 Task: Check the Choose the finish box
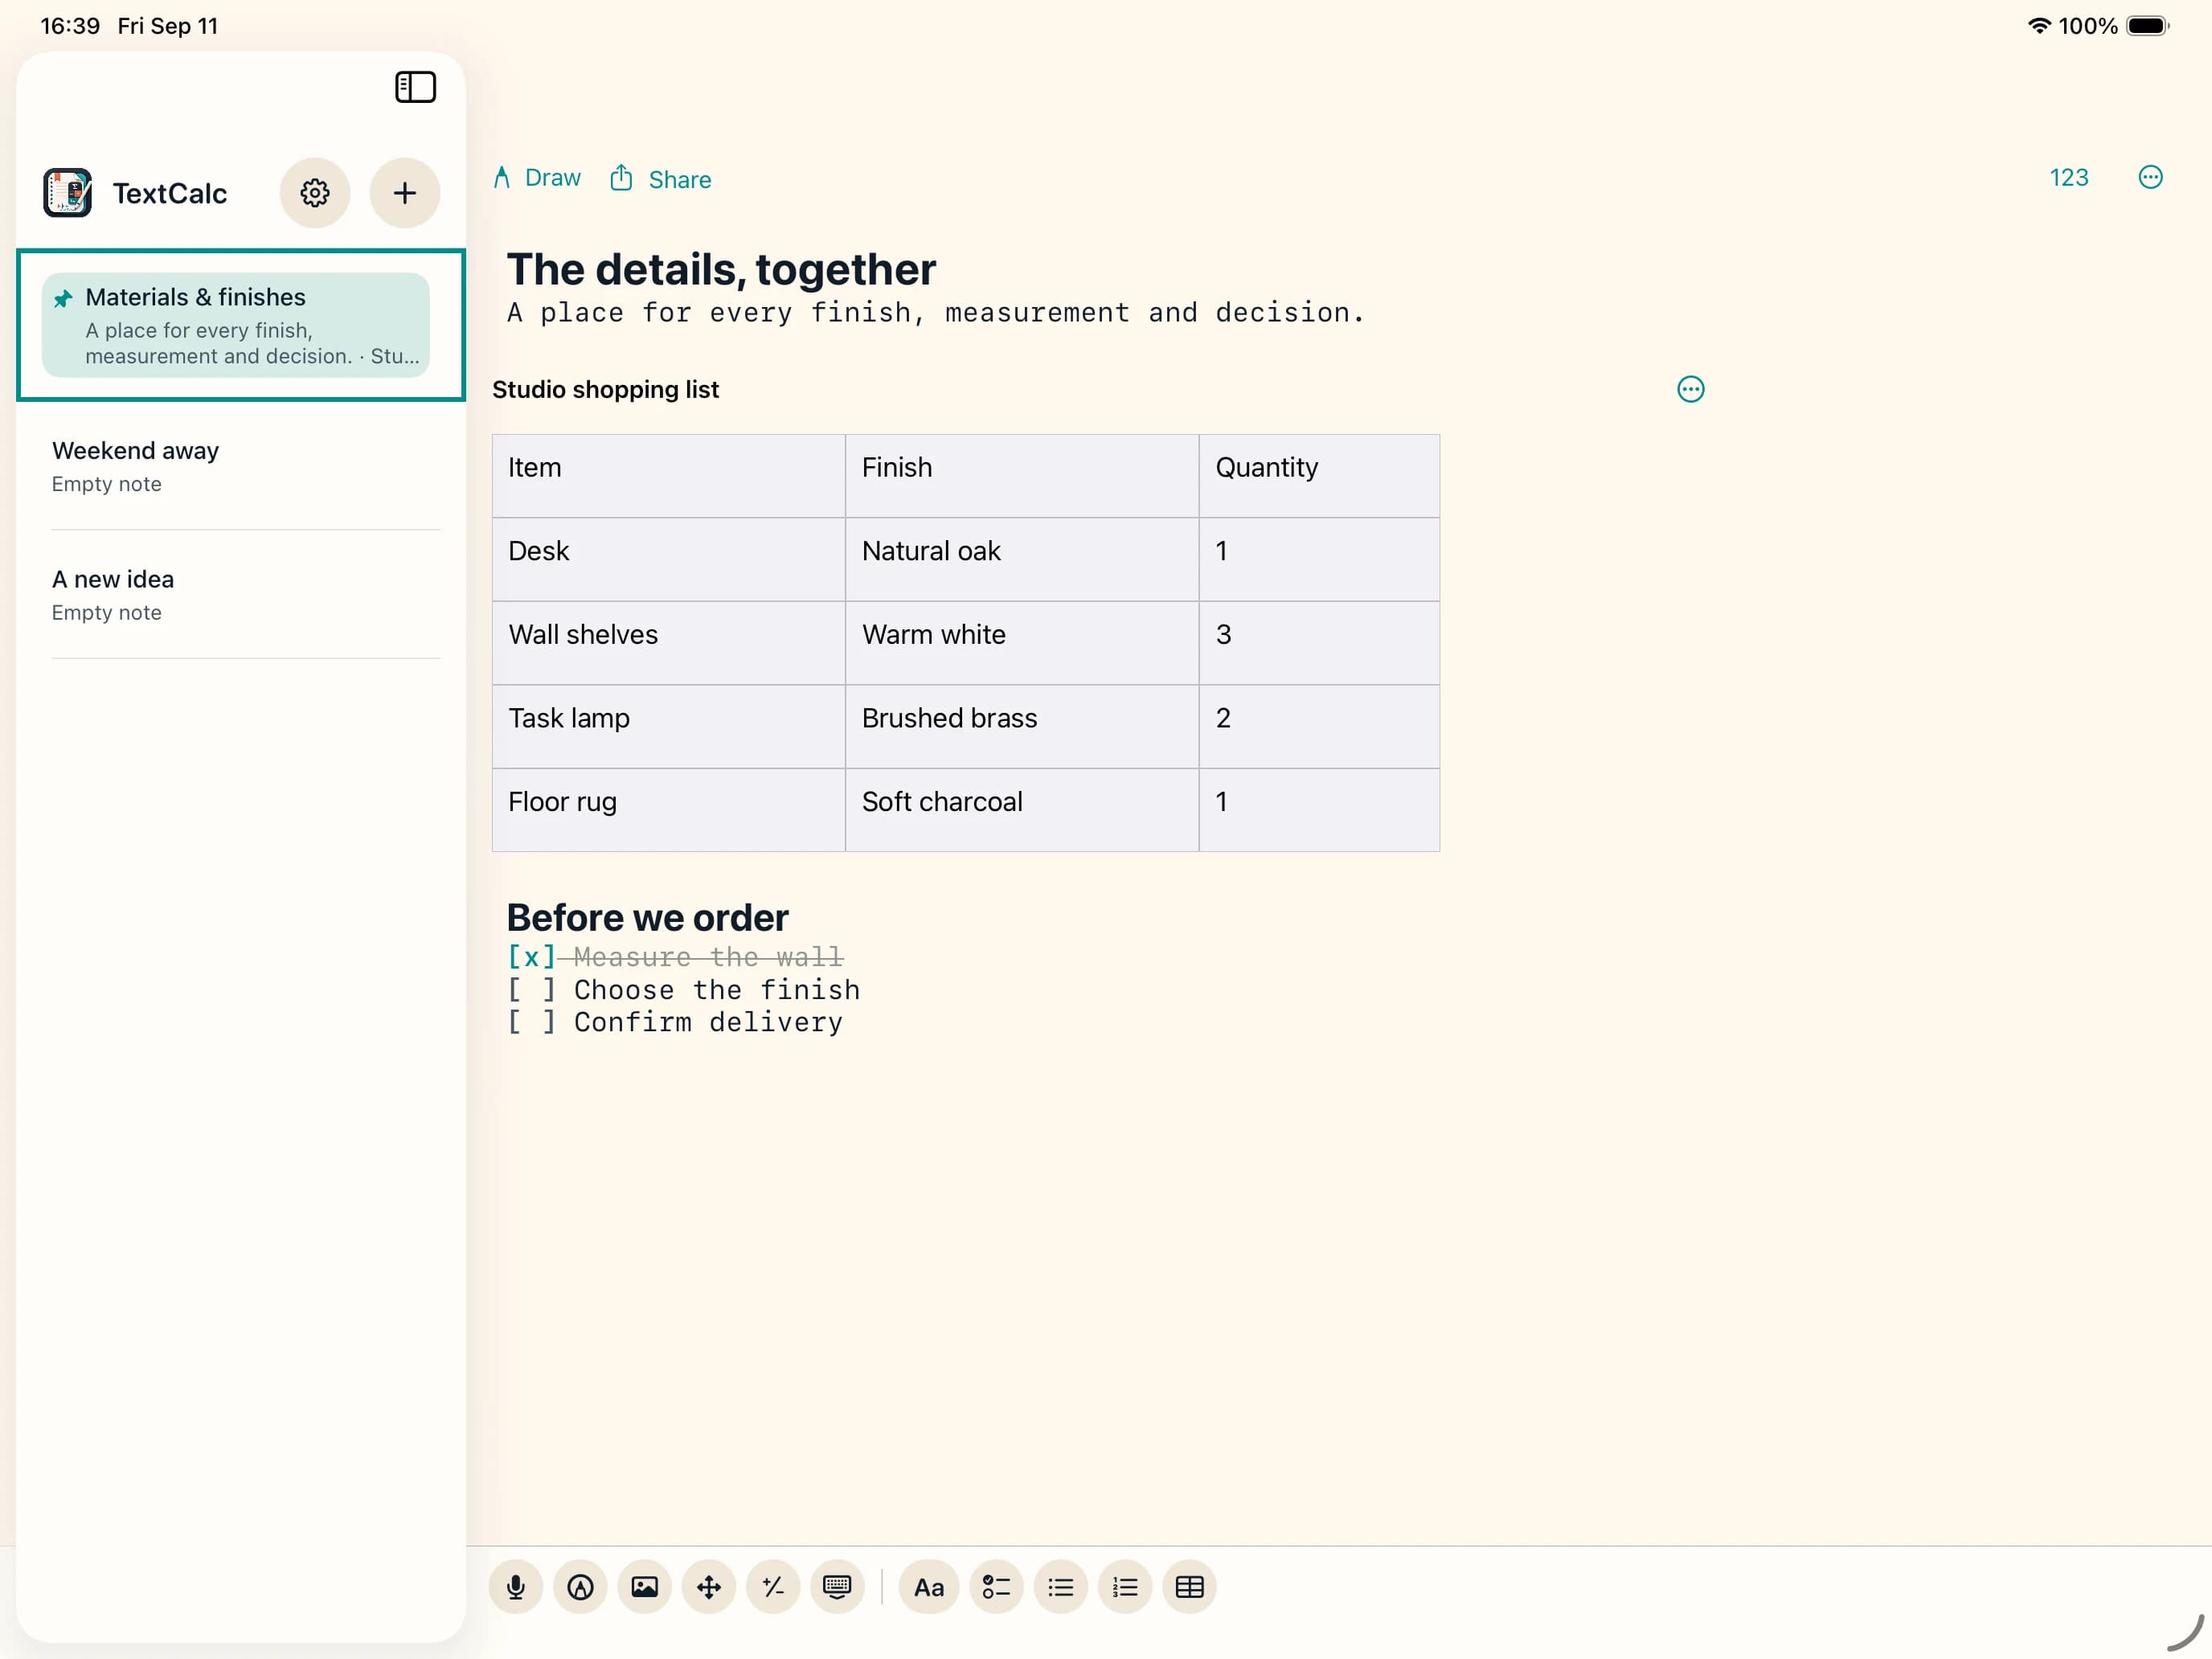coord(531,990)
